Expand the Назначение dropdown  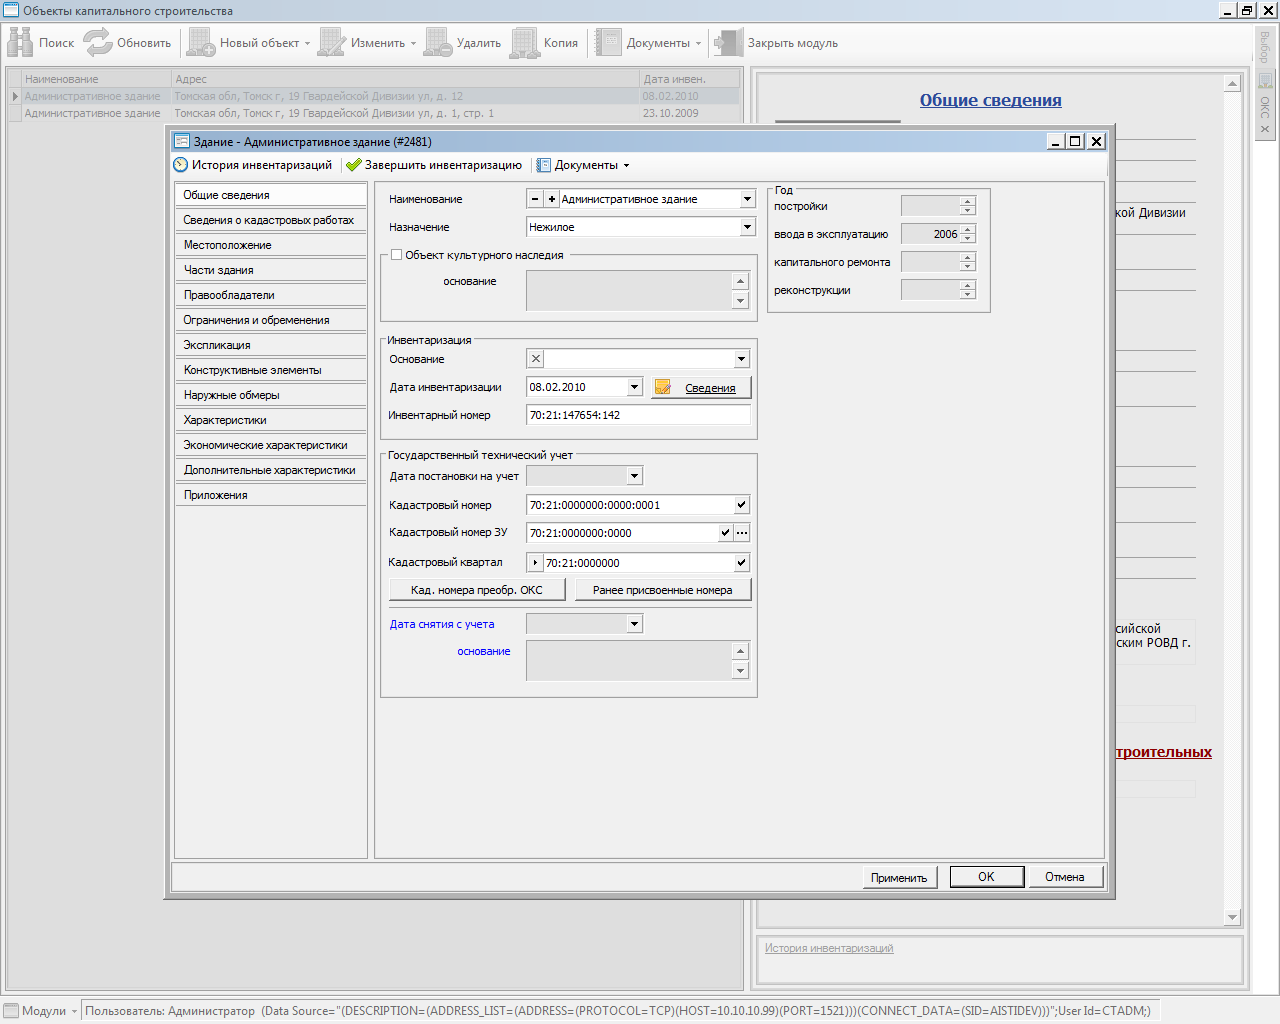pos(747,227)
